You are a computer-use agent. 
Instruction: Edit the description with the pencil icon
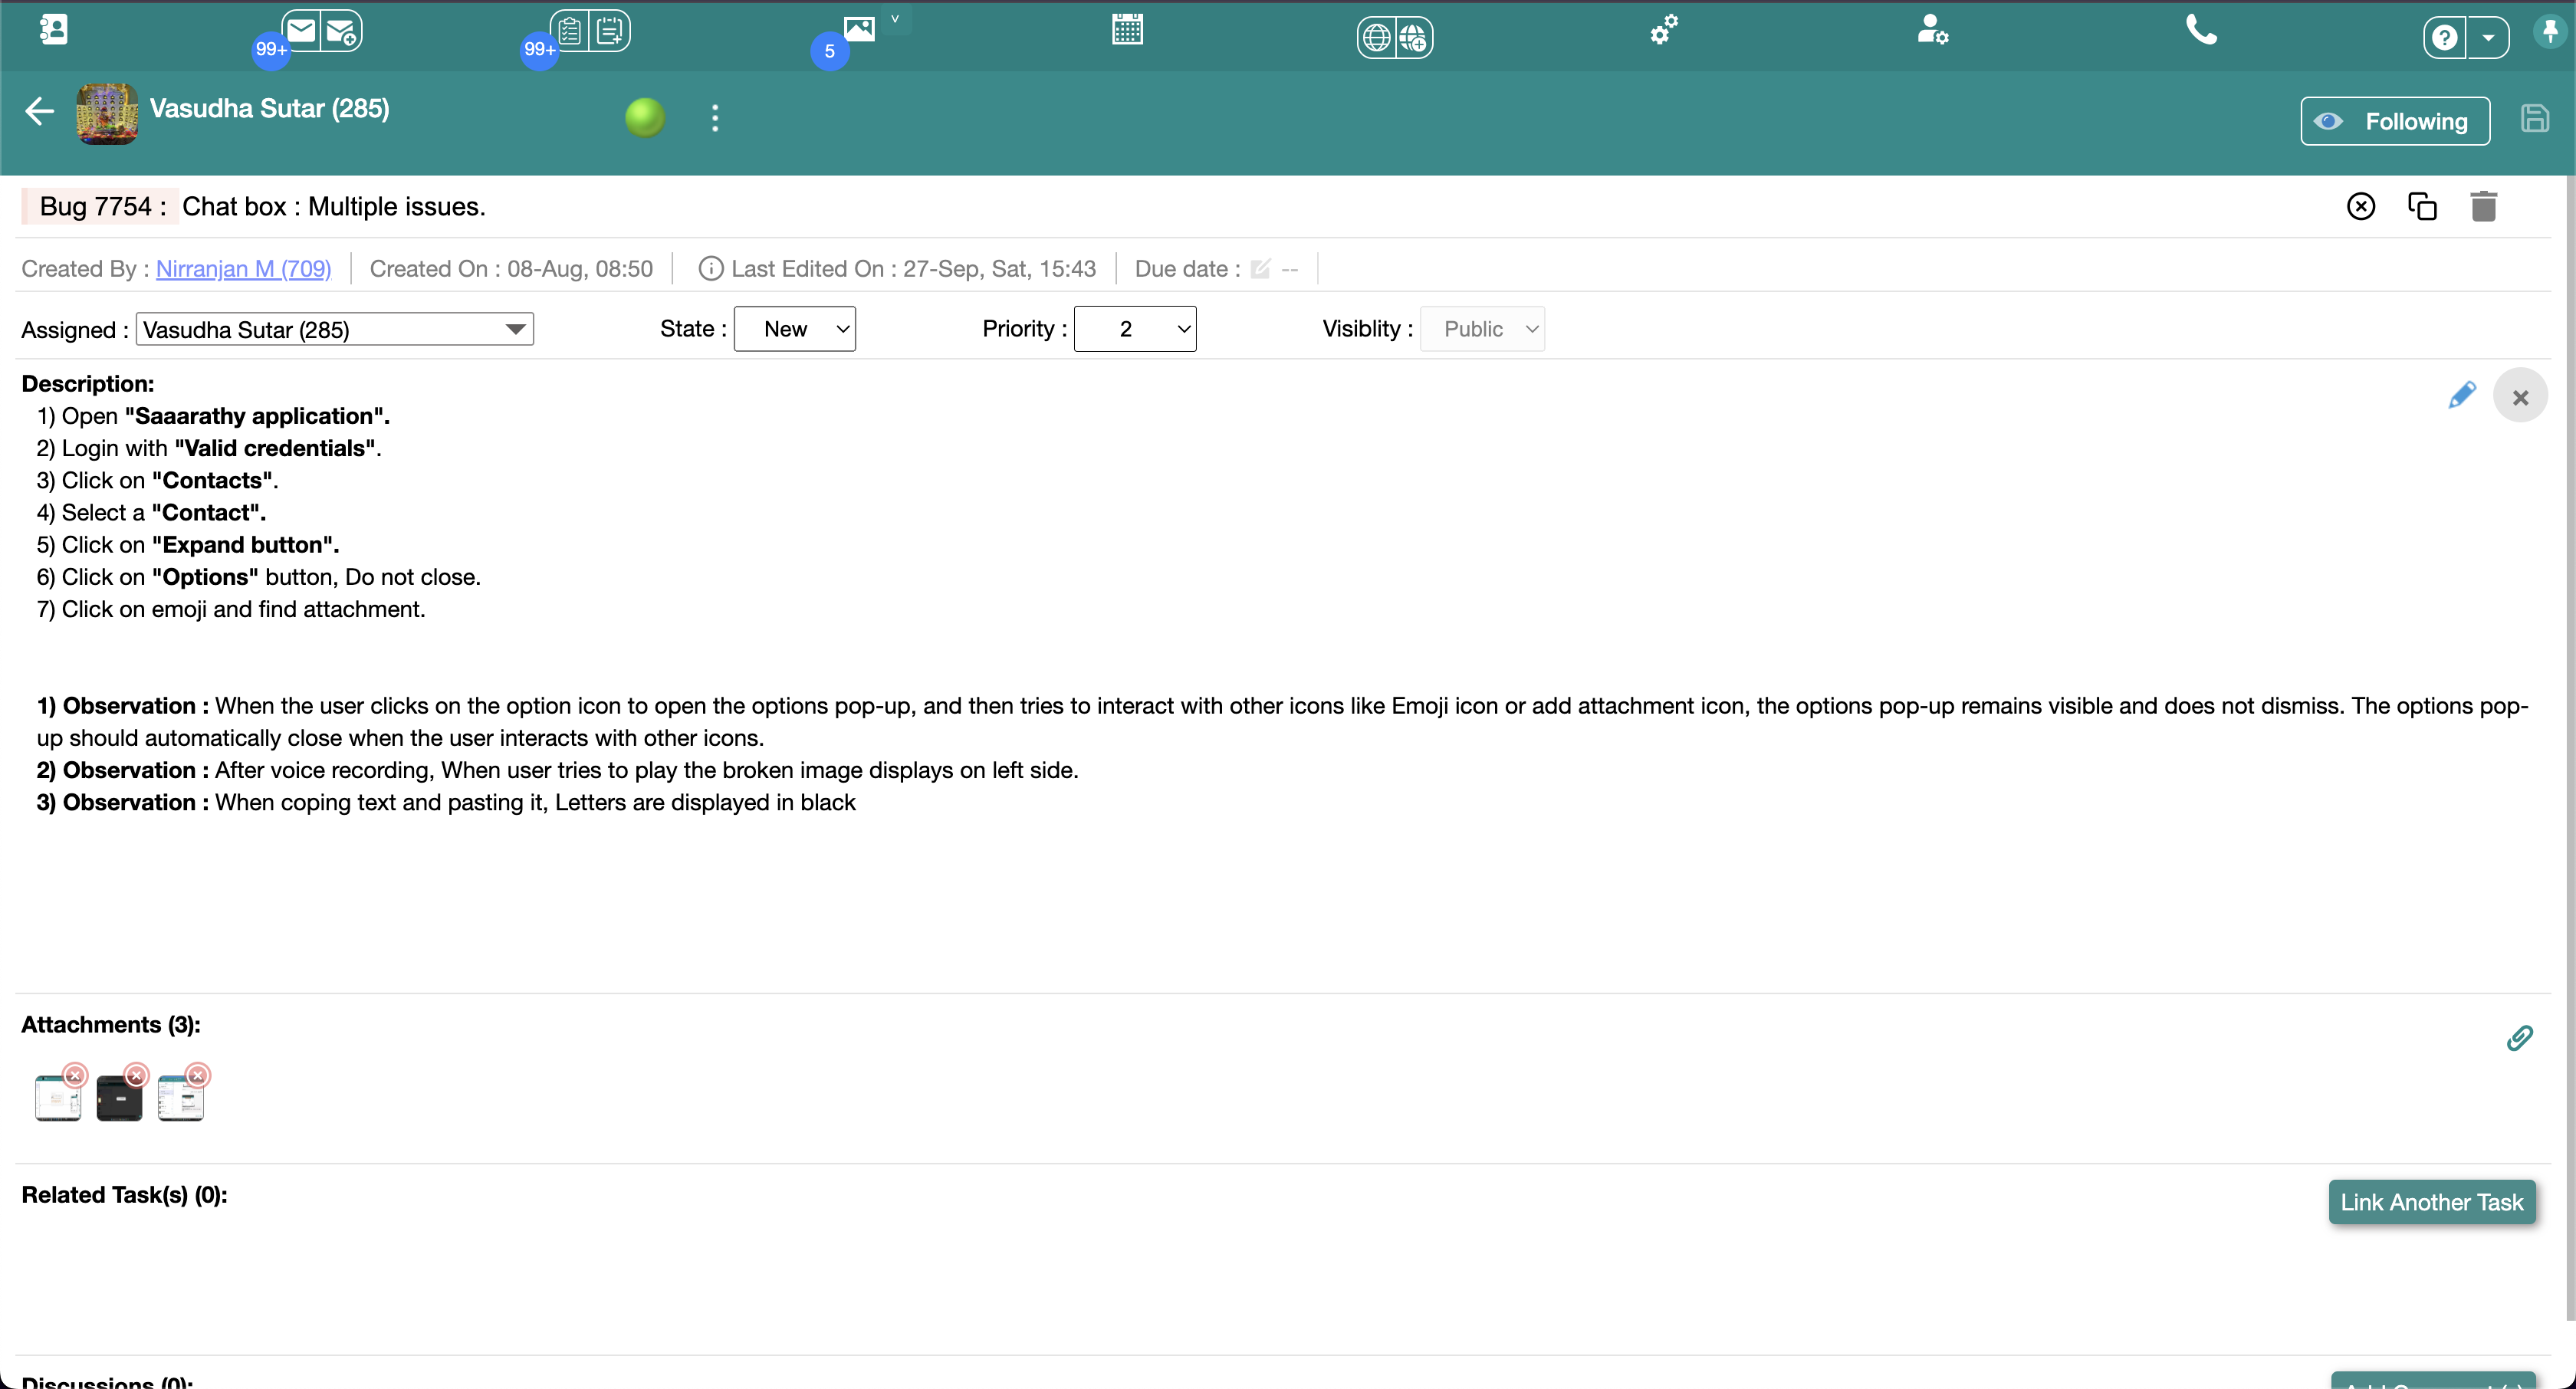tap(2462, 395)
